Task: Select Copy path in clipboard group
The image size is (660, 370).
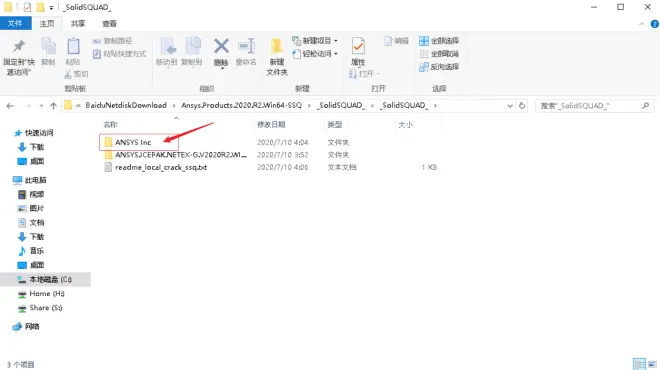Action: [x=112, y=41]
